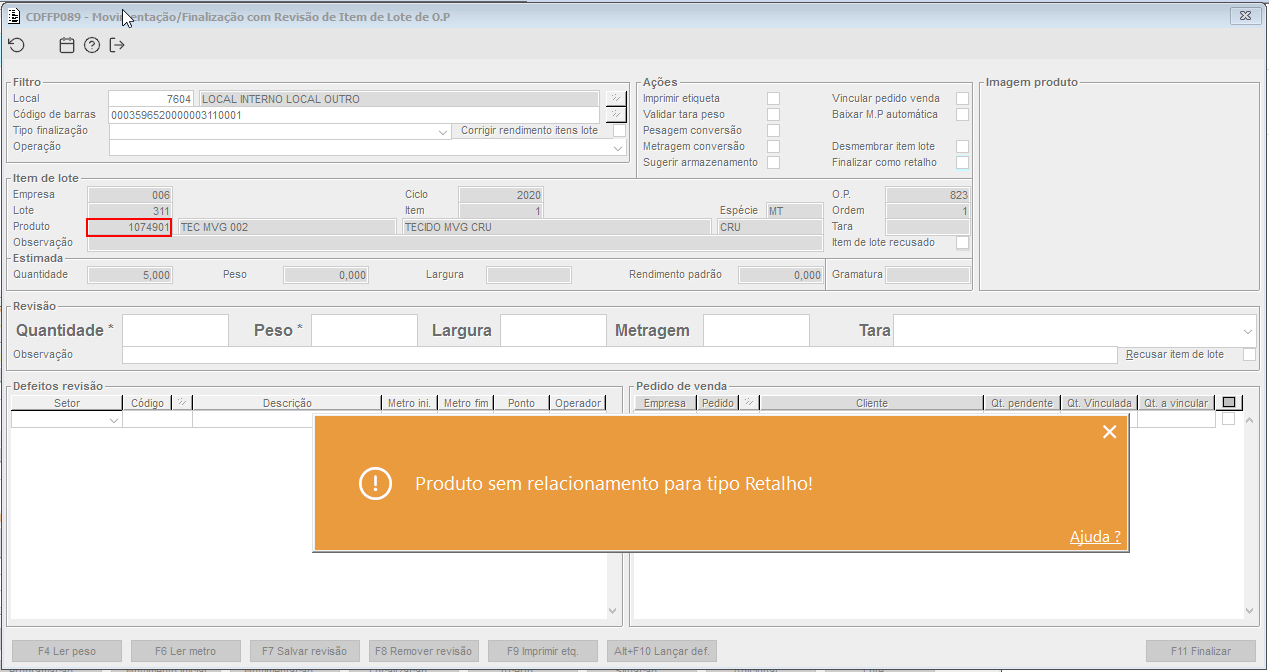This screenshot has height=672, width=1269.
Task: Click the document icon in the title bar
Action: (15, 17)
